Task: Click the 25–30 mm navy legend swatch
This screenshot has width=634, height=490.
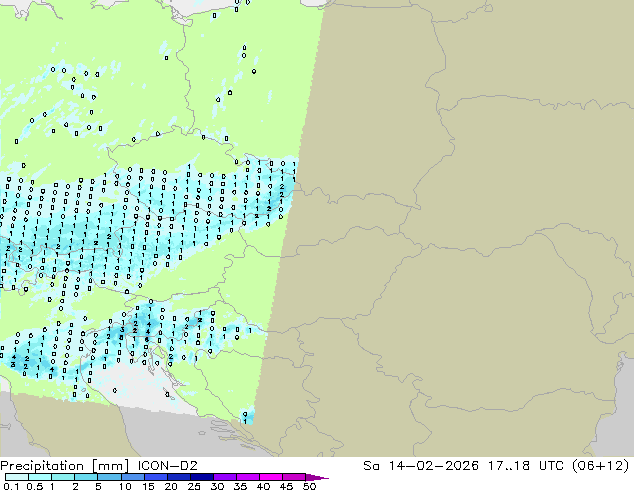Action: (201, 477)
